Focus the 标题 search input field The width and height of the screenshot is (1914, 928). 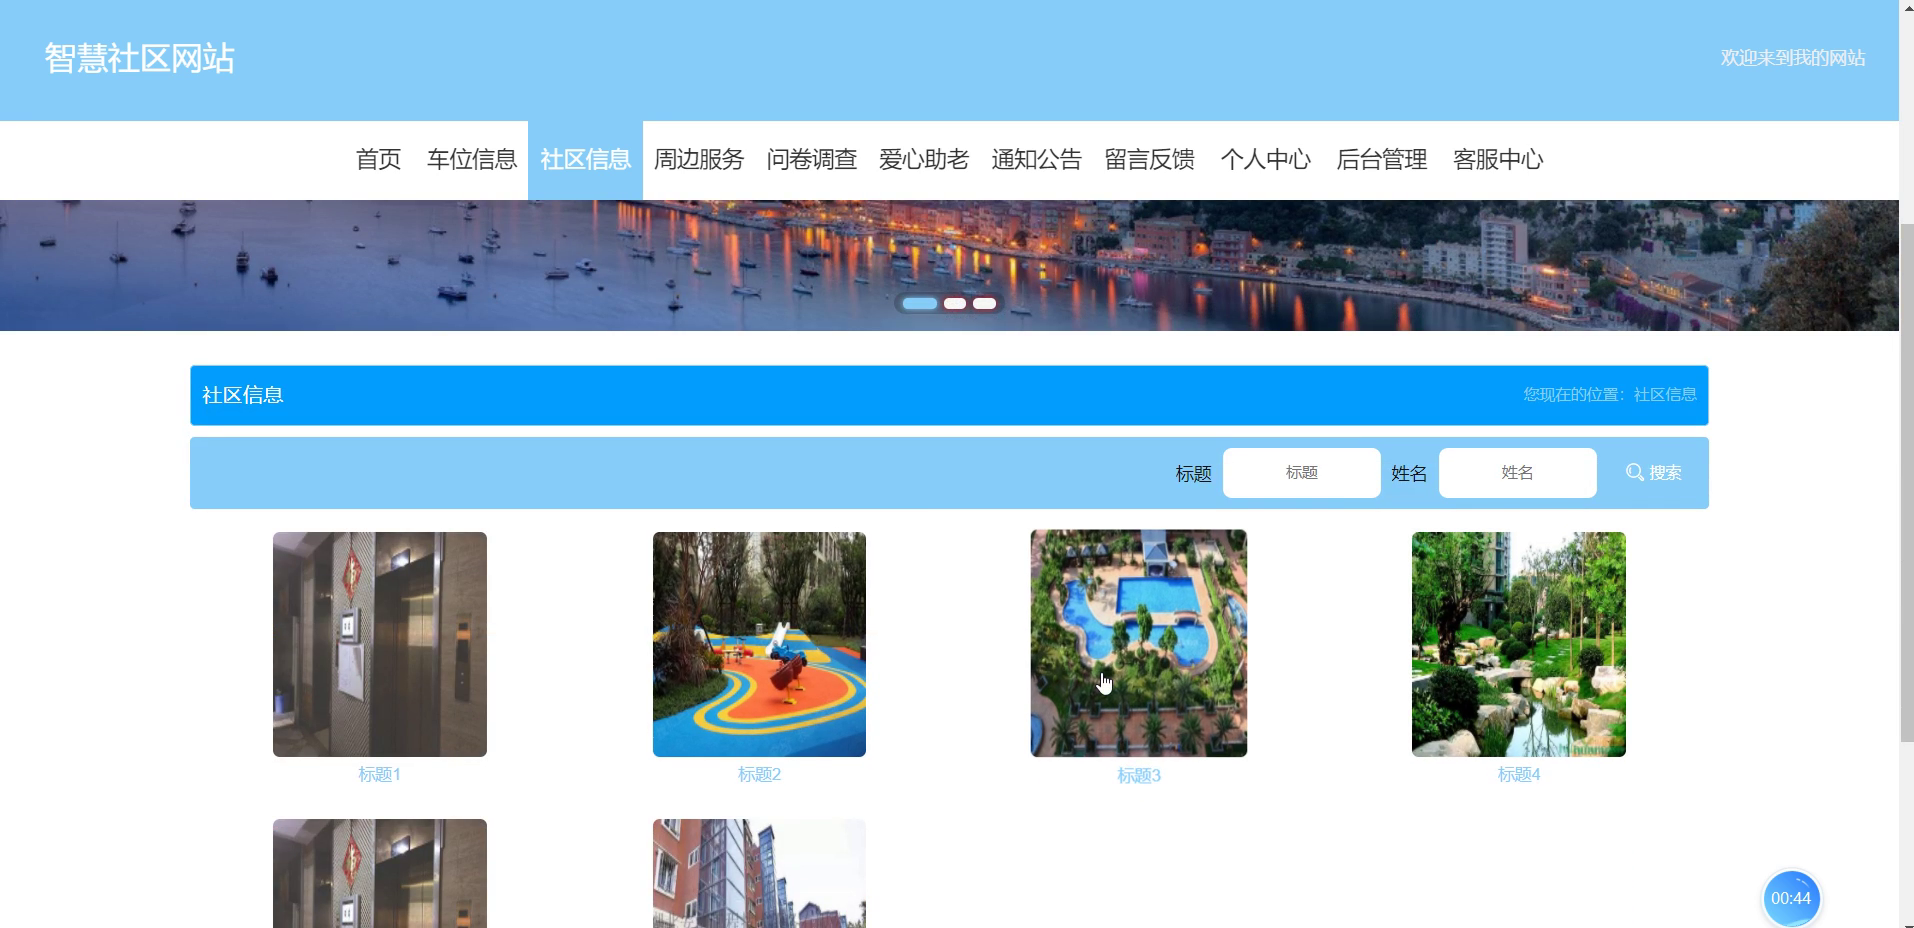tap(1301, 472)
